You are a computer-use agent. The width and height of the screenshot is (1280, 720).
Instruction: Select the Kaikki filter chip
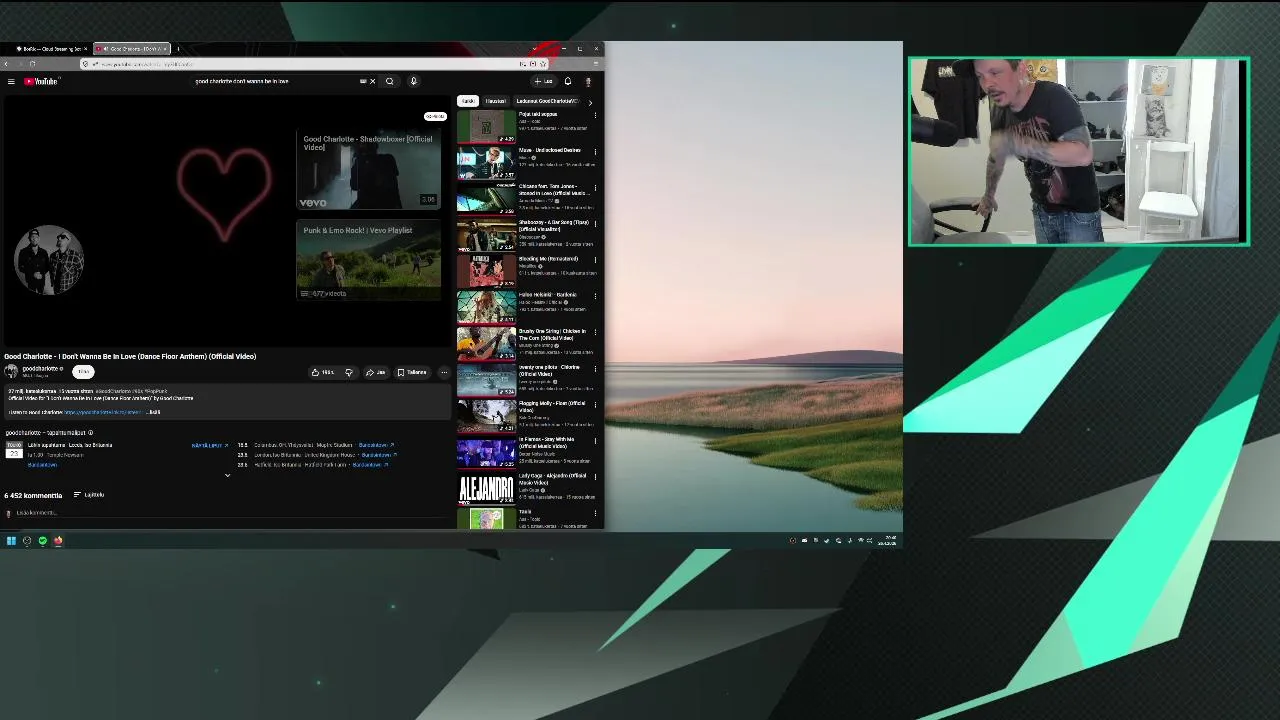pyautogui.click(x=467, y=101)
